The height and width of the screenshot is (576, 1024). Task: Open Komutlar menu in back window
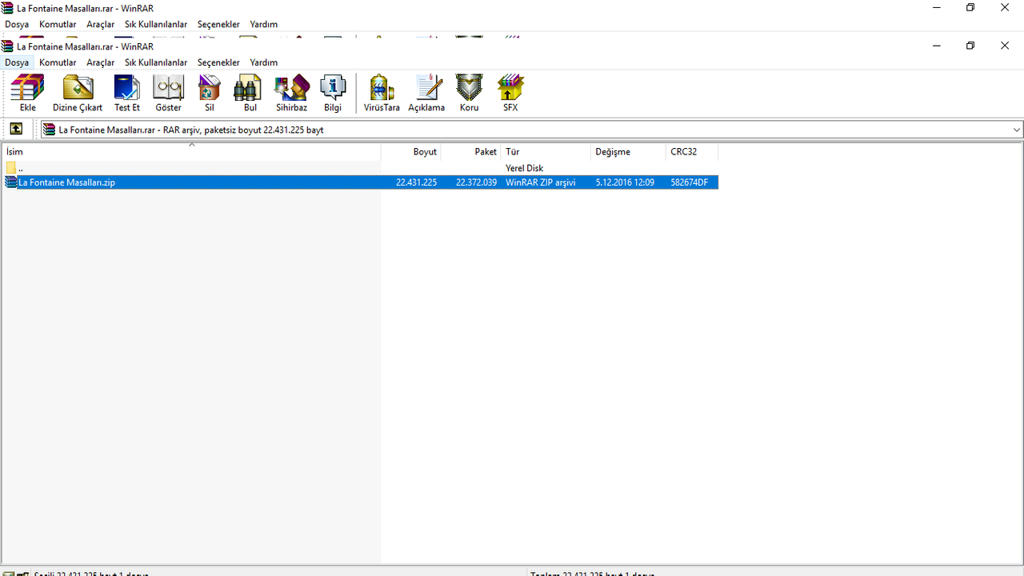point(57,24)
